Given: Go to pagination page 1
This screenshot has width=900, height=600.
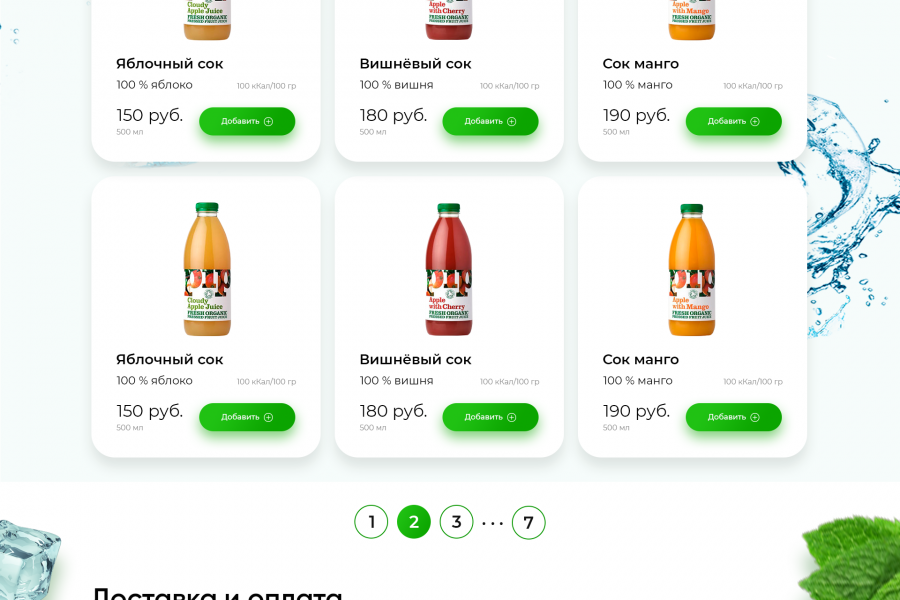Looking at the screenshot, I should pyautogui.click(x=371, y=522).
